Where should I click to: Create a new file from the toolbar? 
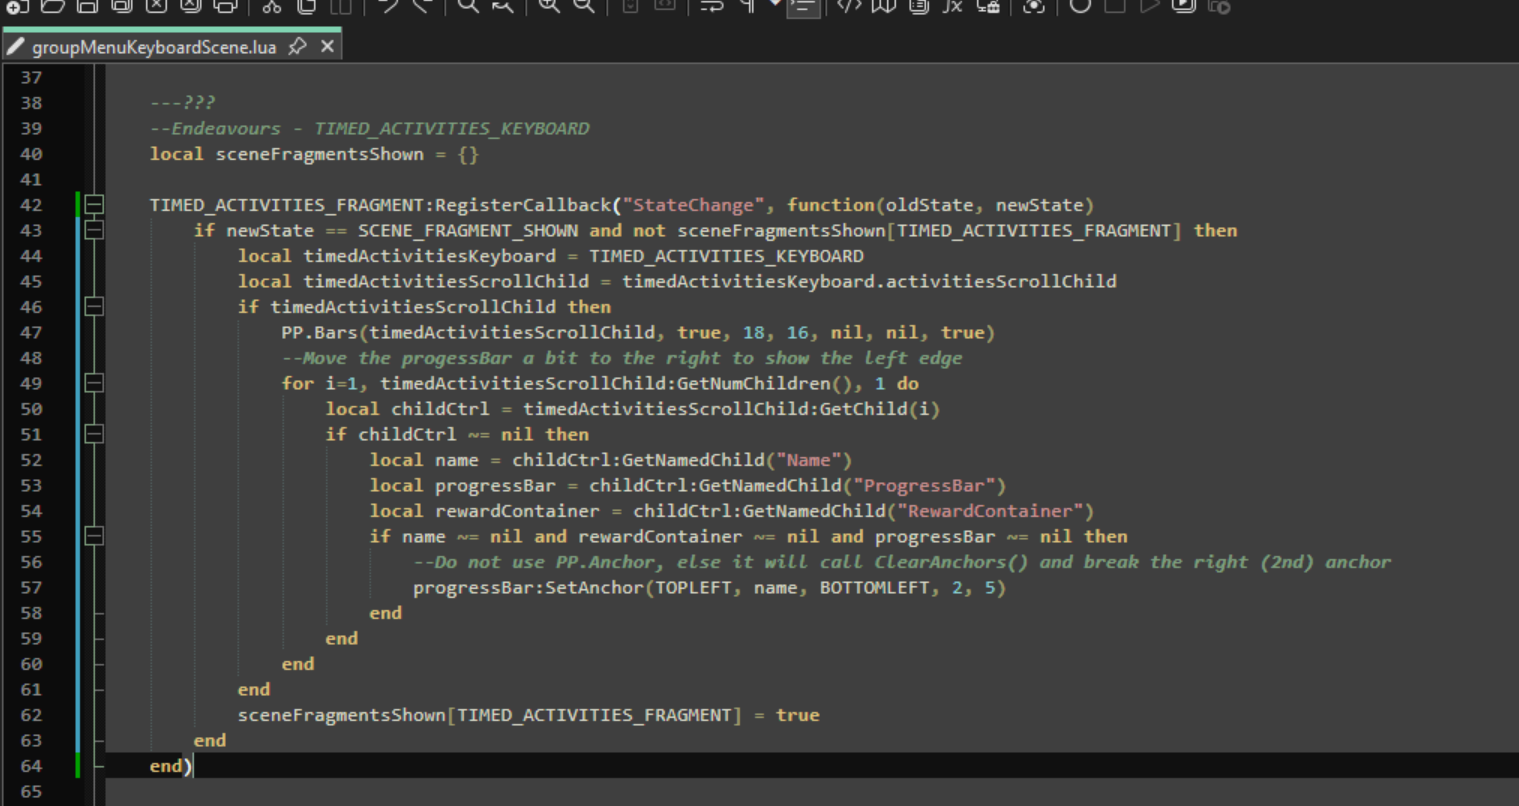pos(17,5)
